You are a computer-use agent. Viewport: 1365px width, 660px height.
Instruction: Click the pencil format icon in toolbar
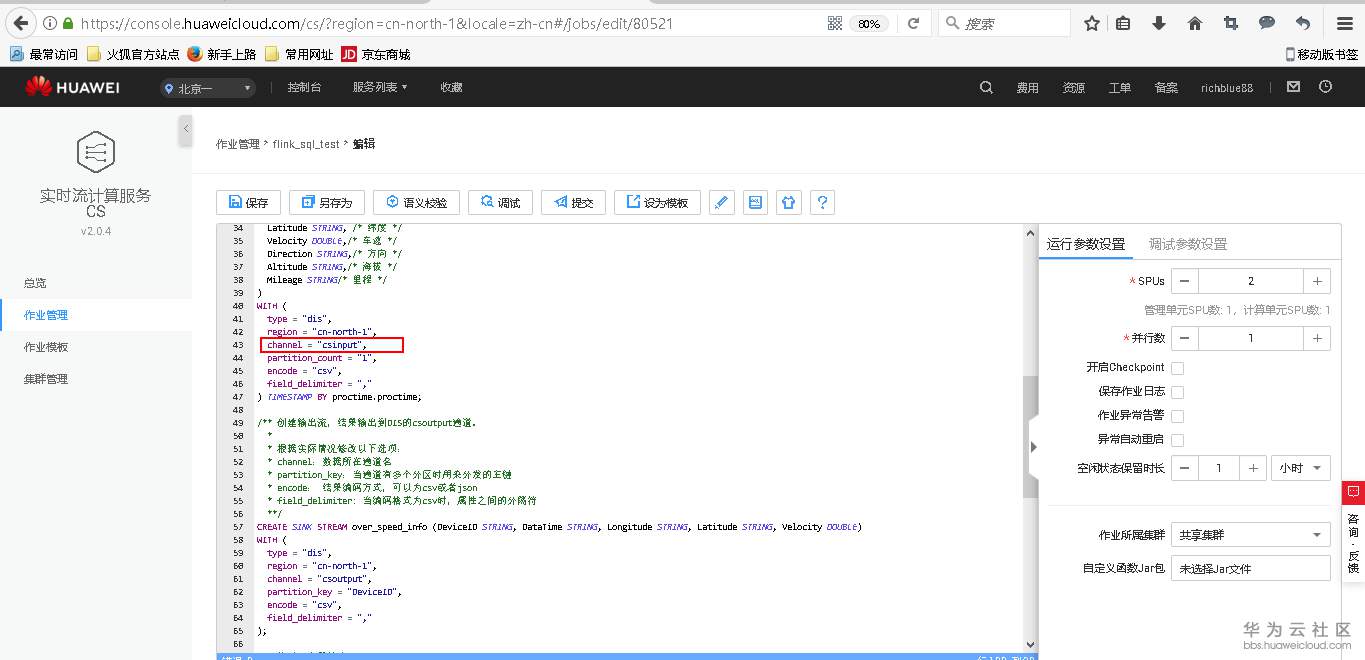(x=722, y=202)
